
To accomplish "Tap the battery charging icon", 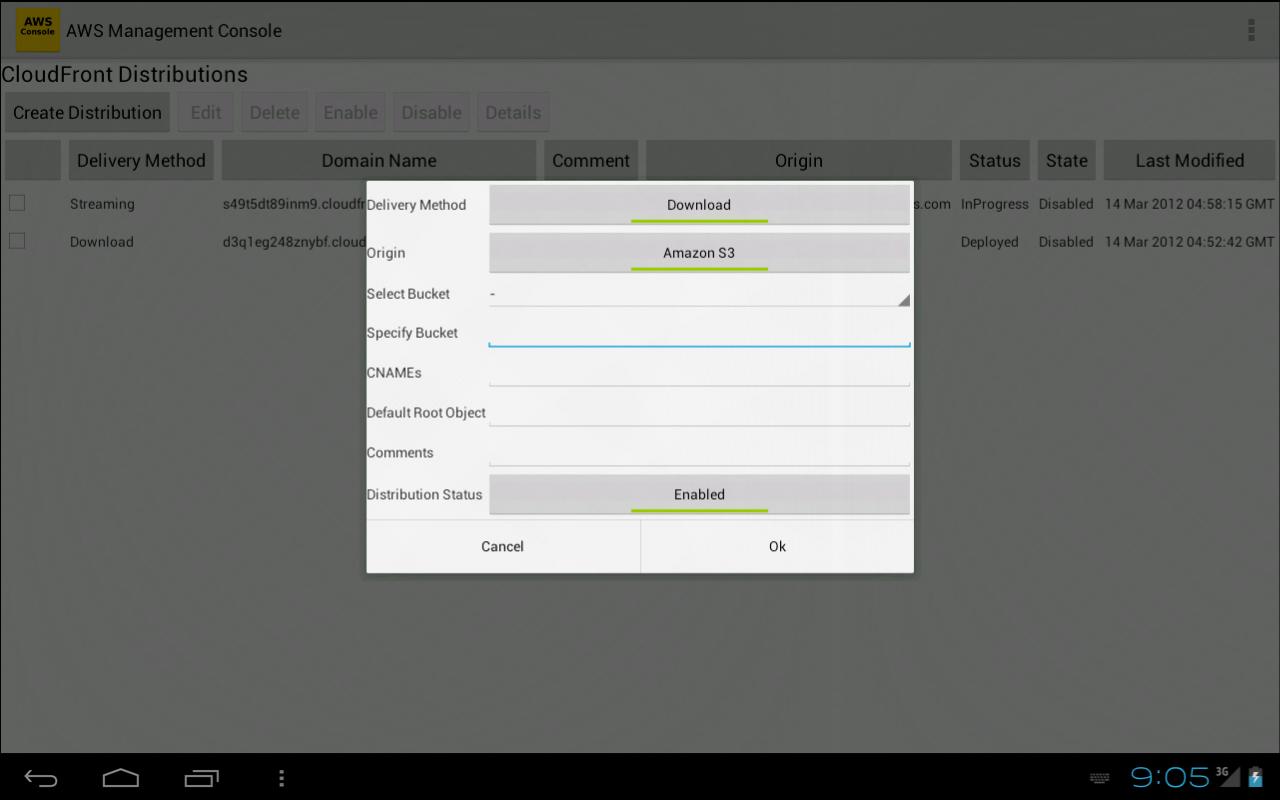I will 1255,777.
